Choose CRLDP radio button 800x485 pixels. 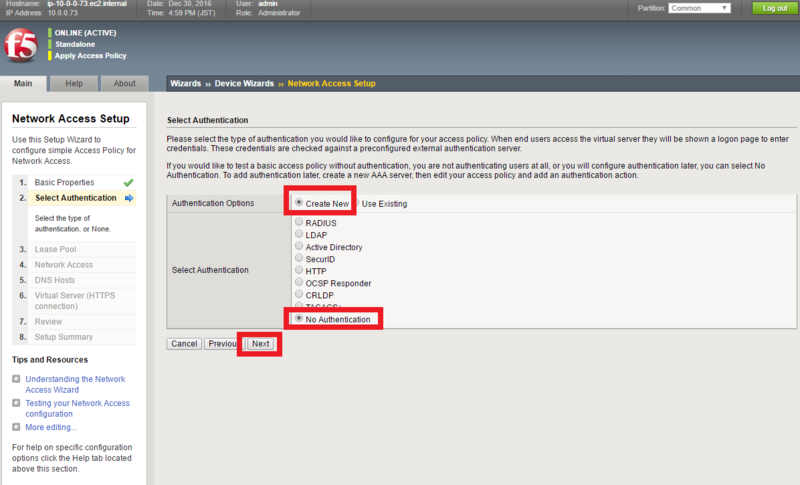(299, 294)
